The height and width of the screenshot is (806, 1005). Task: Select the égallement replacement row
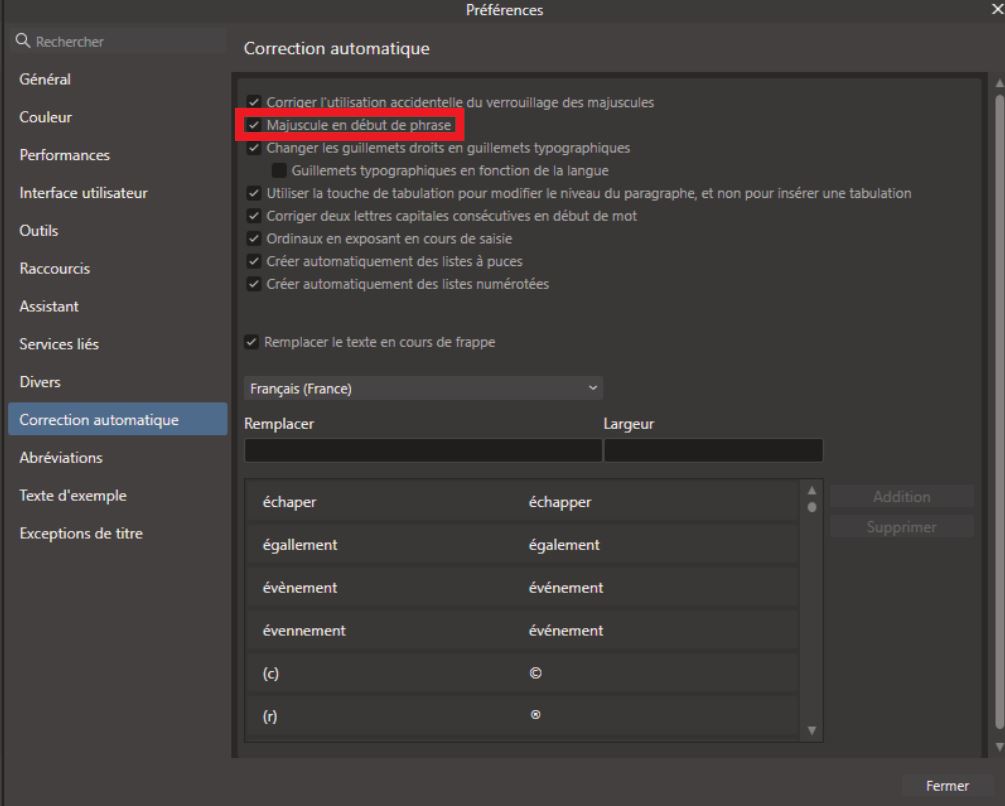522,545
